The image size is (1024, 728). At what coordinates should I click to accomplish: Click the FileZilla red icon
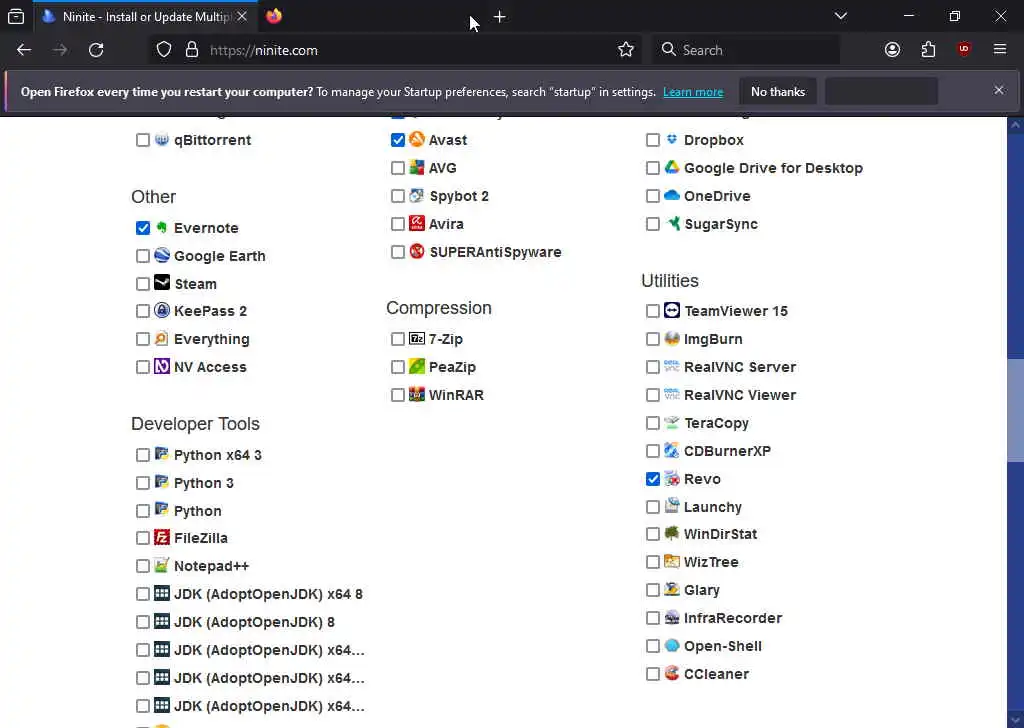pos(162,537)
